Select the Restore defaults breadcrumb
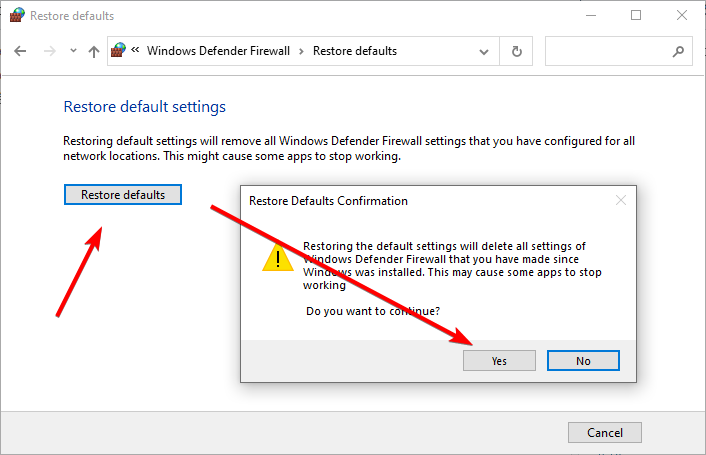706x455 pixels. click(355, 51)
